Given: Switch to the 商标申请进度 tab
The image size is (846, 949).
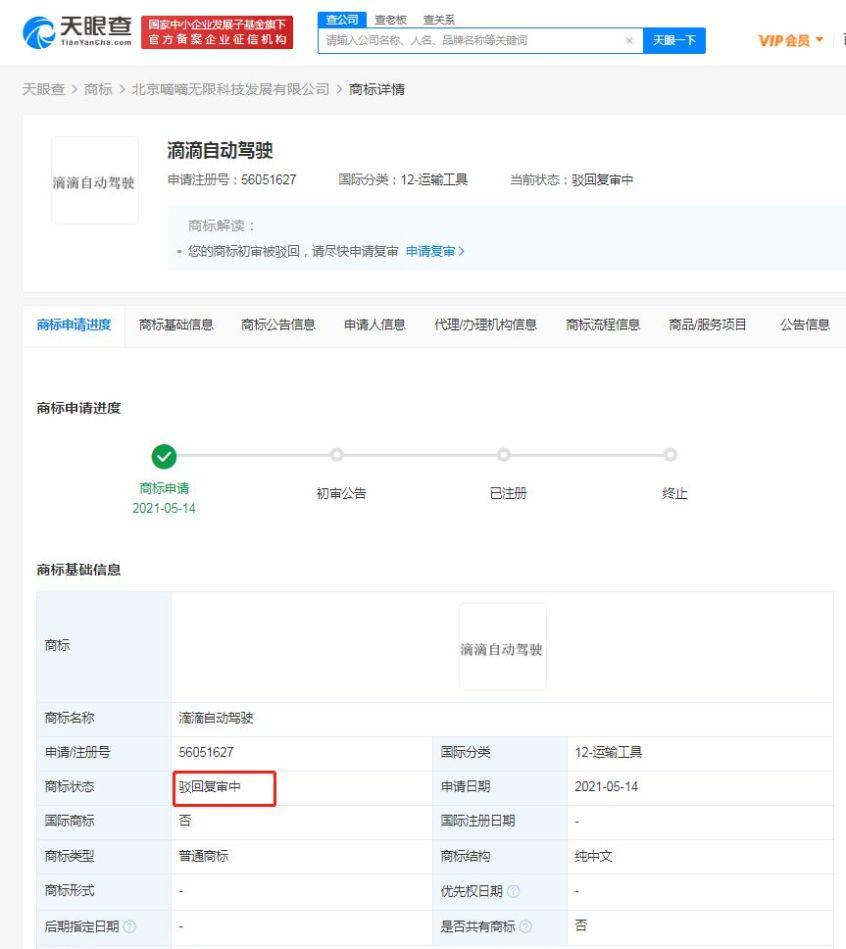Looking at the screenshot, I should 74,325.
